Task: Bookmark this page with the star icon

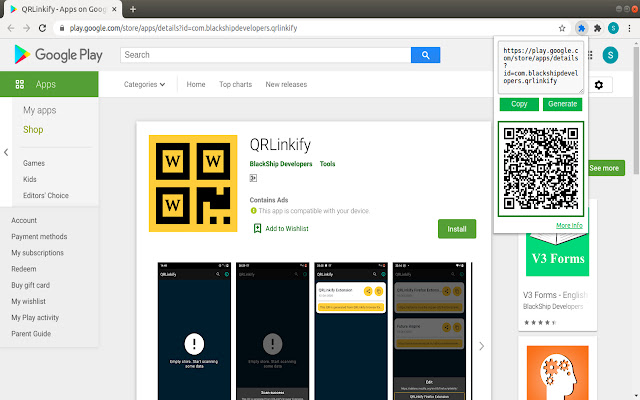Action: tap(562, 28)
